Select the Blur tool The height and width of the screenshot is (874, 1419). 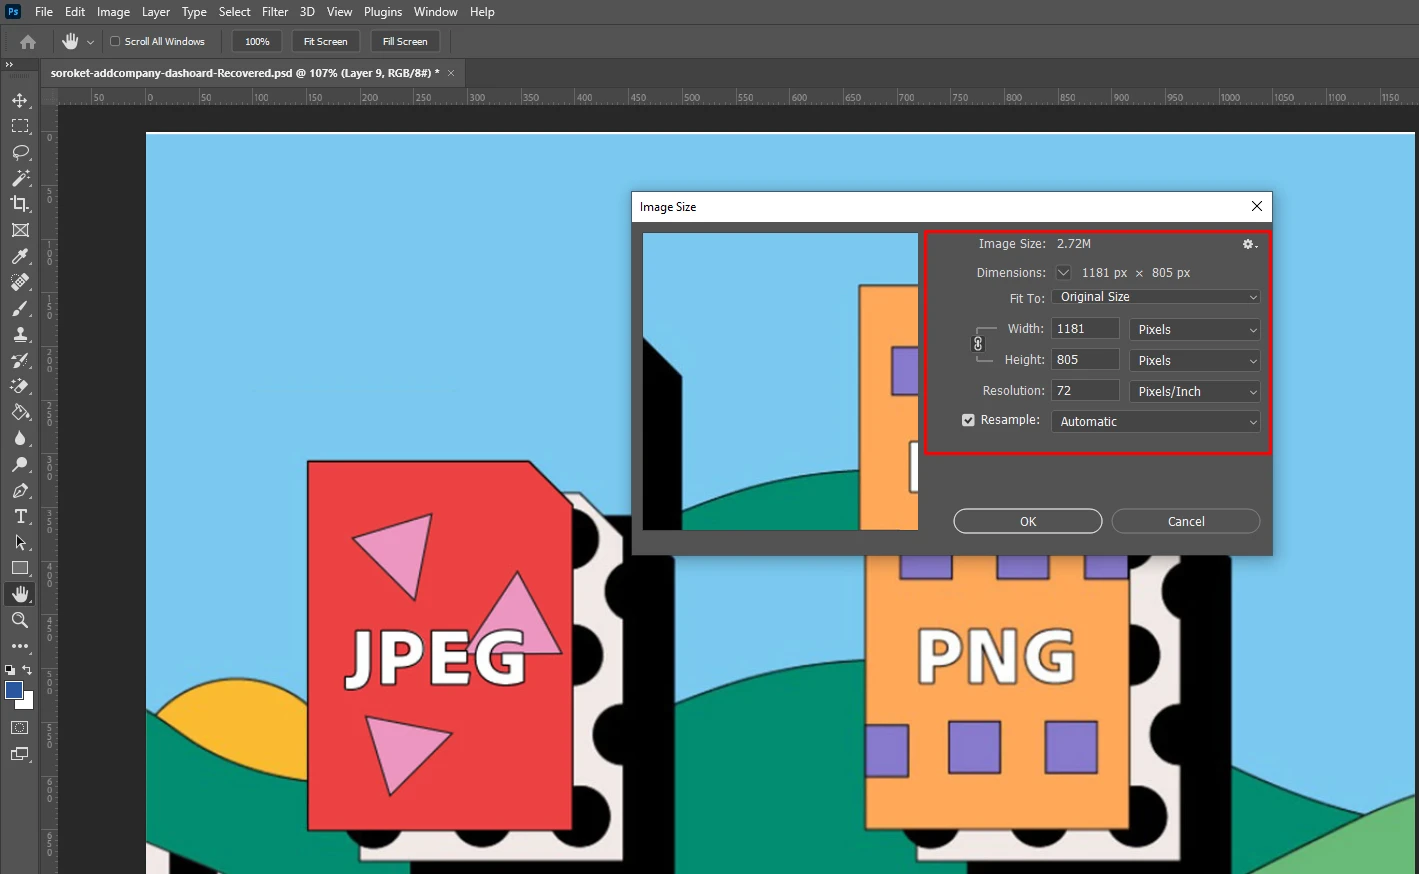(20, 438)
